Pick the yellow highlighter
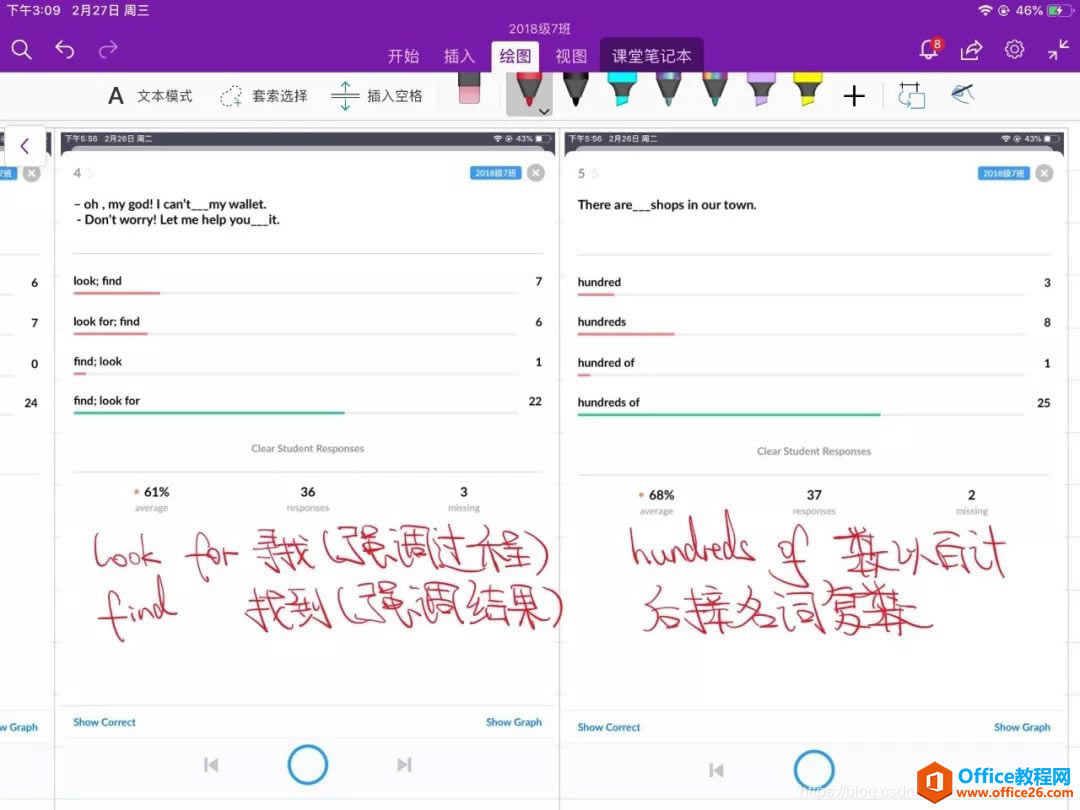The width and height of the screenshot is (1080, 810). click(807, 90)
